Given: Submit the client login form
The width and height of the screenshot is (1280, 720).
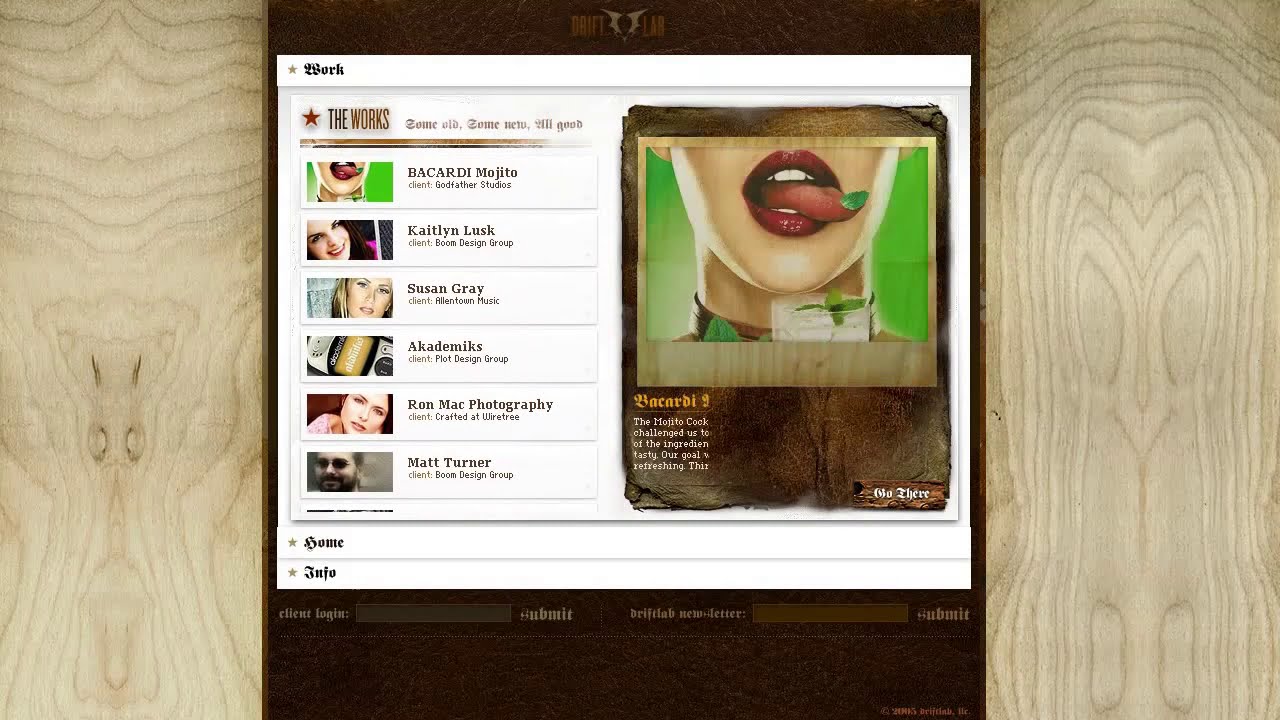Looking at the screenshot, I should (x=546, y=614).
